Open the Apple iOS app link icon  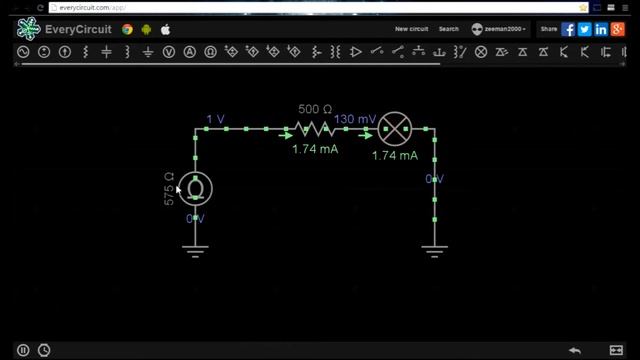click(165, 29)
